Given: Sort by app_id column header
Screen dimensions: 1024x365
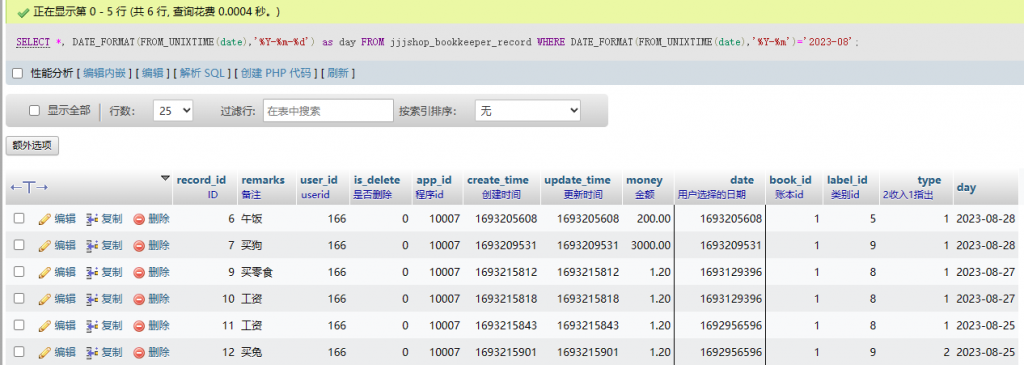Looking at the screenshot, I should [434, 180].
